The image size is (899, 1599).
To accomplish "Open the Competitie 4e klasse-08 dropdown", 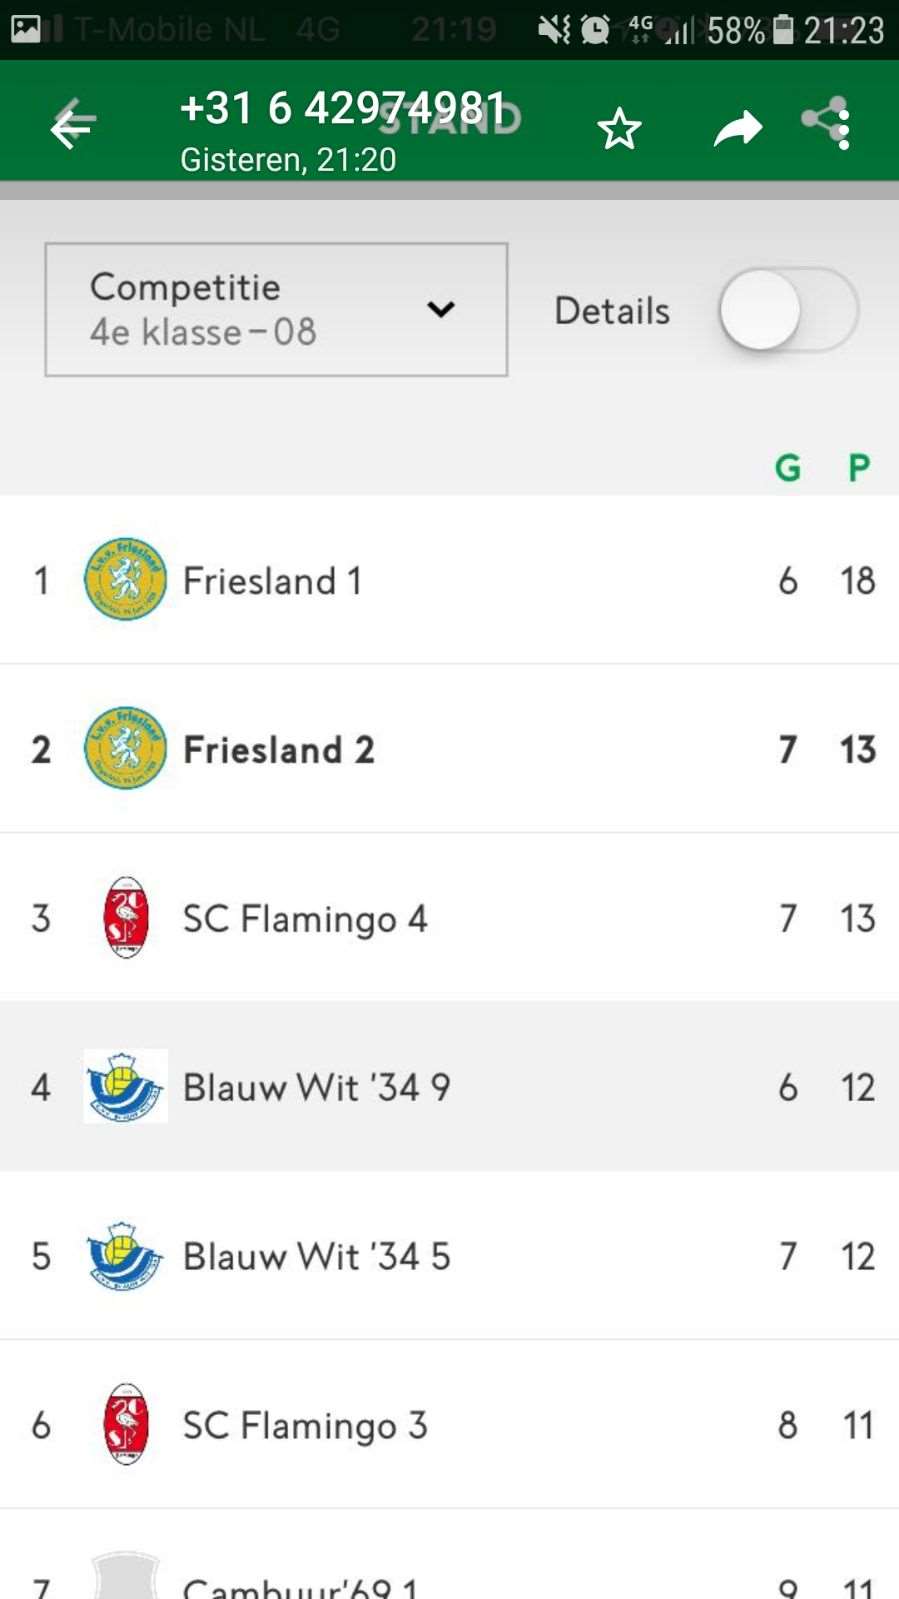I will (276, 309).
